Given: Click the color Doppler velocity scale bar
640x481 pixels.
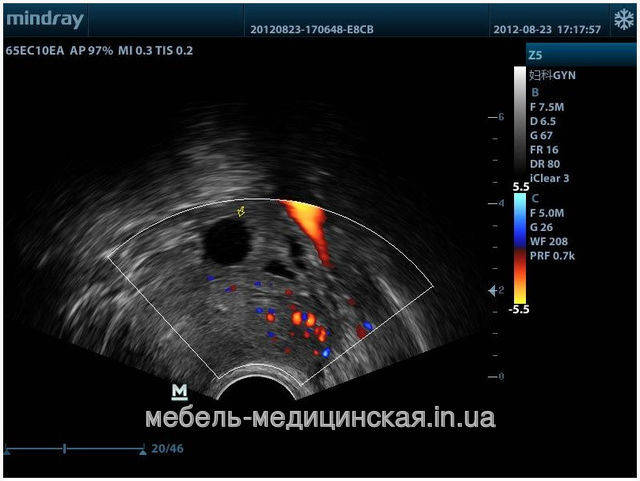Looking at the screenshot, I should point(519,248).
